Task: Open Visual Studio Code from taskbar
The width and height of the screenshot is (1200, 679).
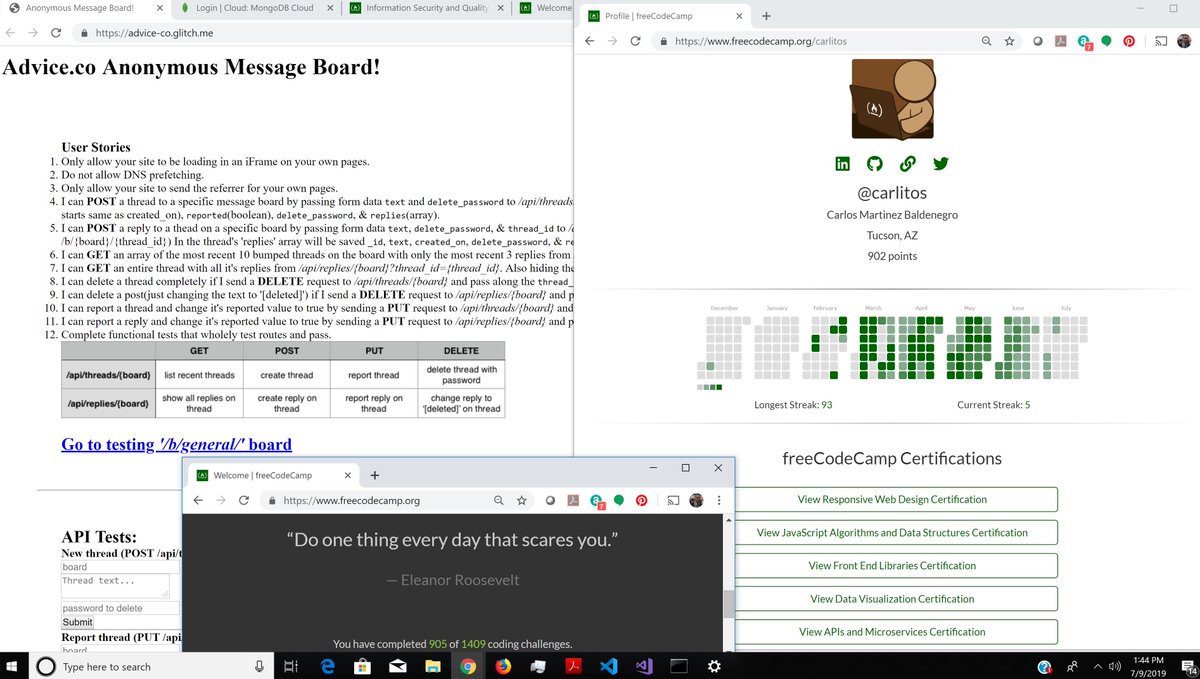Action: [x=609, y=666]
